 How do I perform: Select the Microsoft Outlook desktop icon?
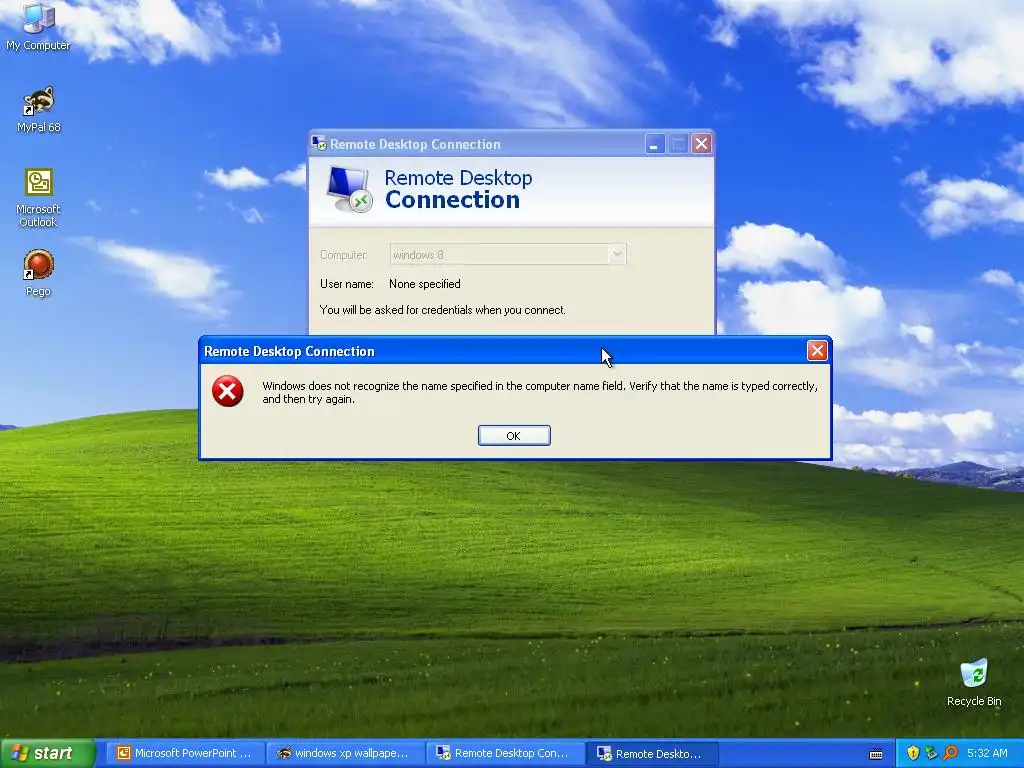[38, 198]
